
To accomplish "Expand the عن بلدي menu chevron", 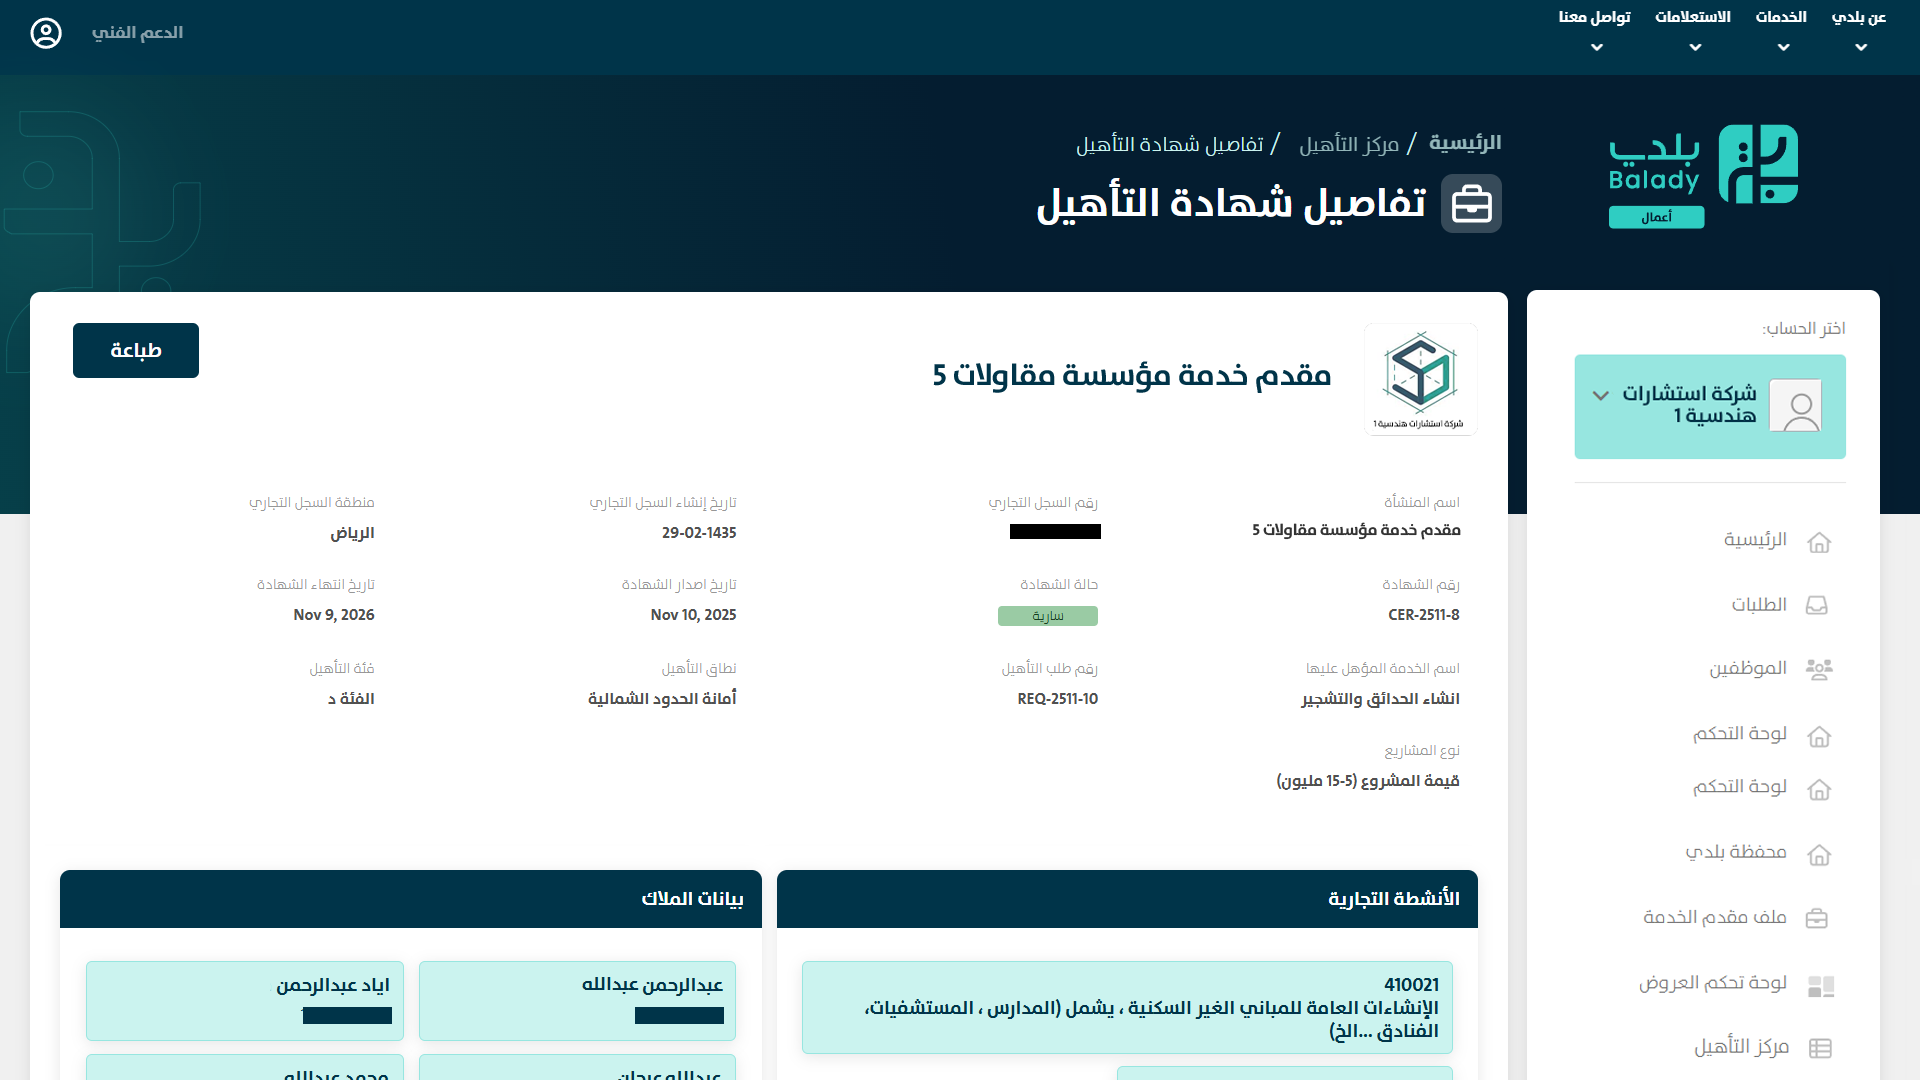I will (x=1860, y=47).
